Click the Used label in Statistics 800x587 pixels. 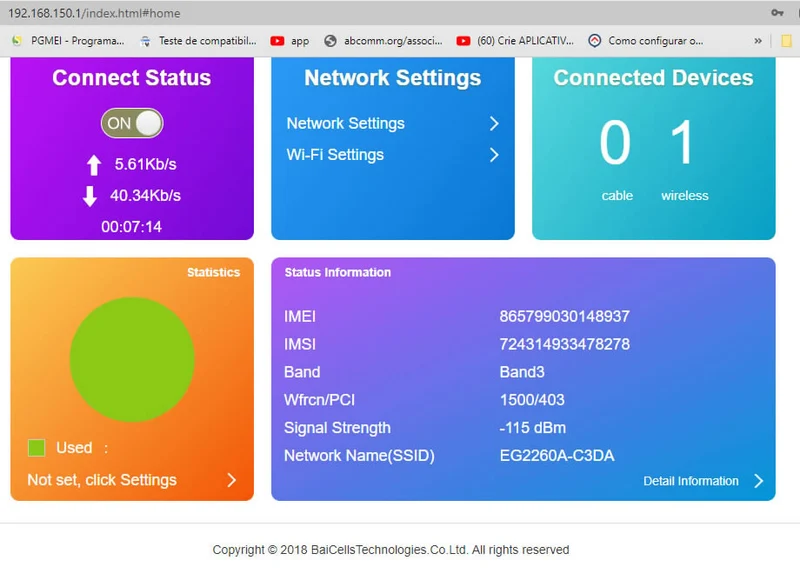(74, 448)
